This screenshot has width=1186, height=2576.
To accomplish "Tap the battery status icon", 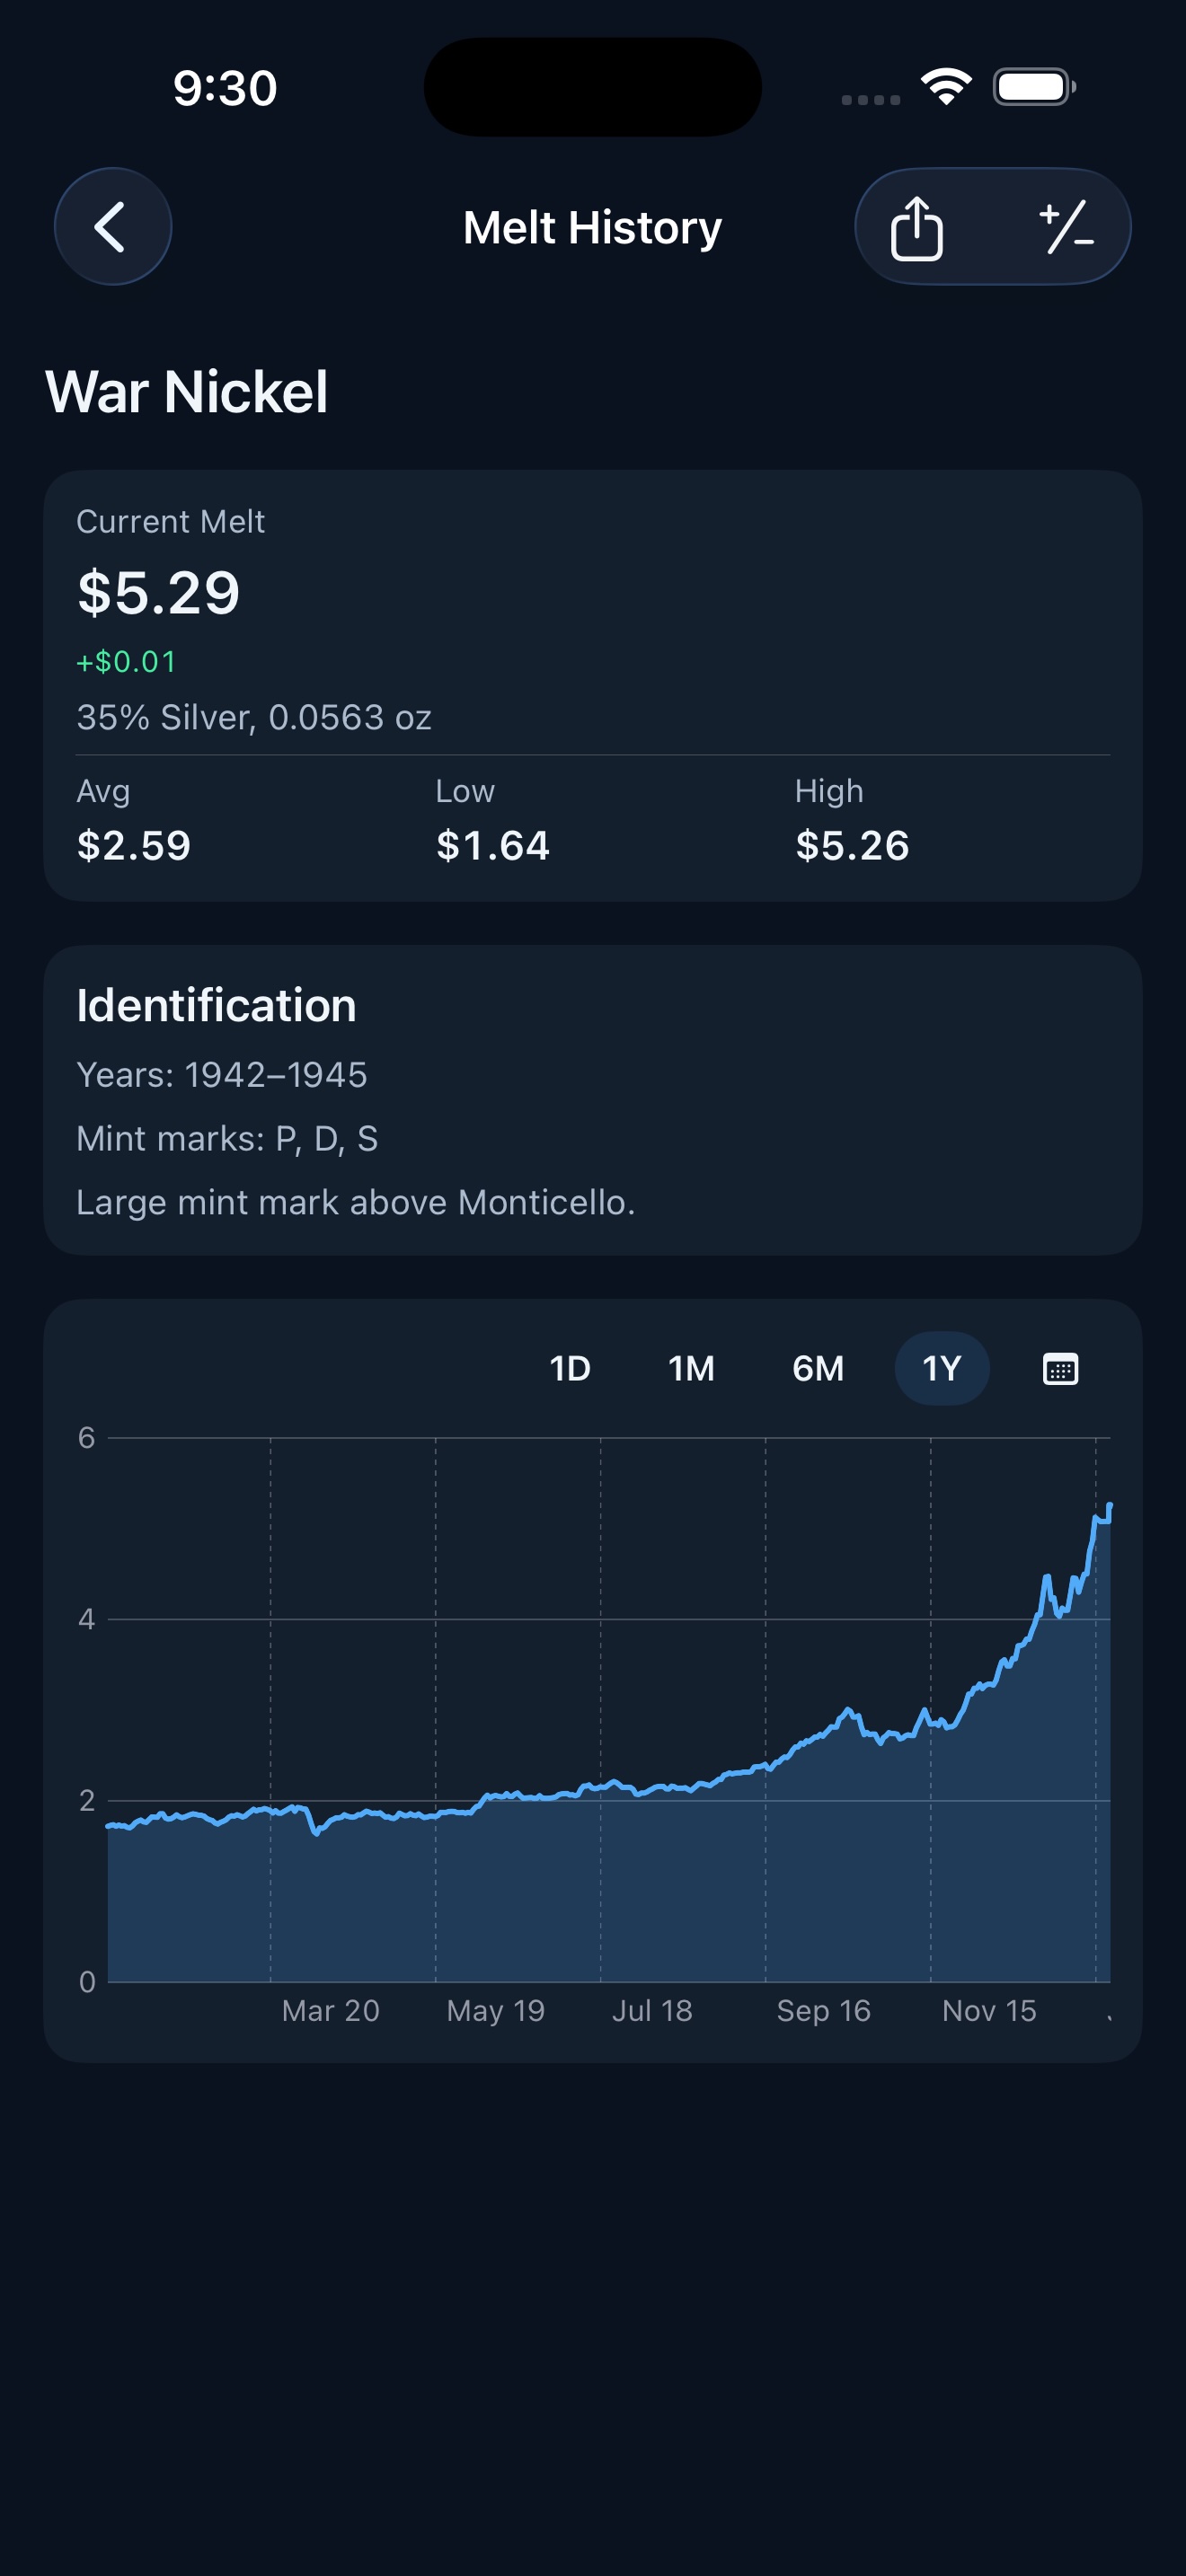I will point(1034,87).
